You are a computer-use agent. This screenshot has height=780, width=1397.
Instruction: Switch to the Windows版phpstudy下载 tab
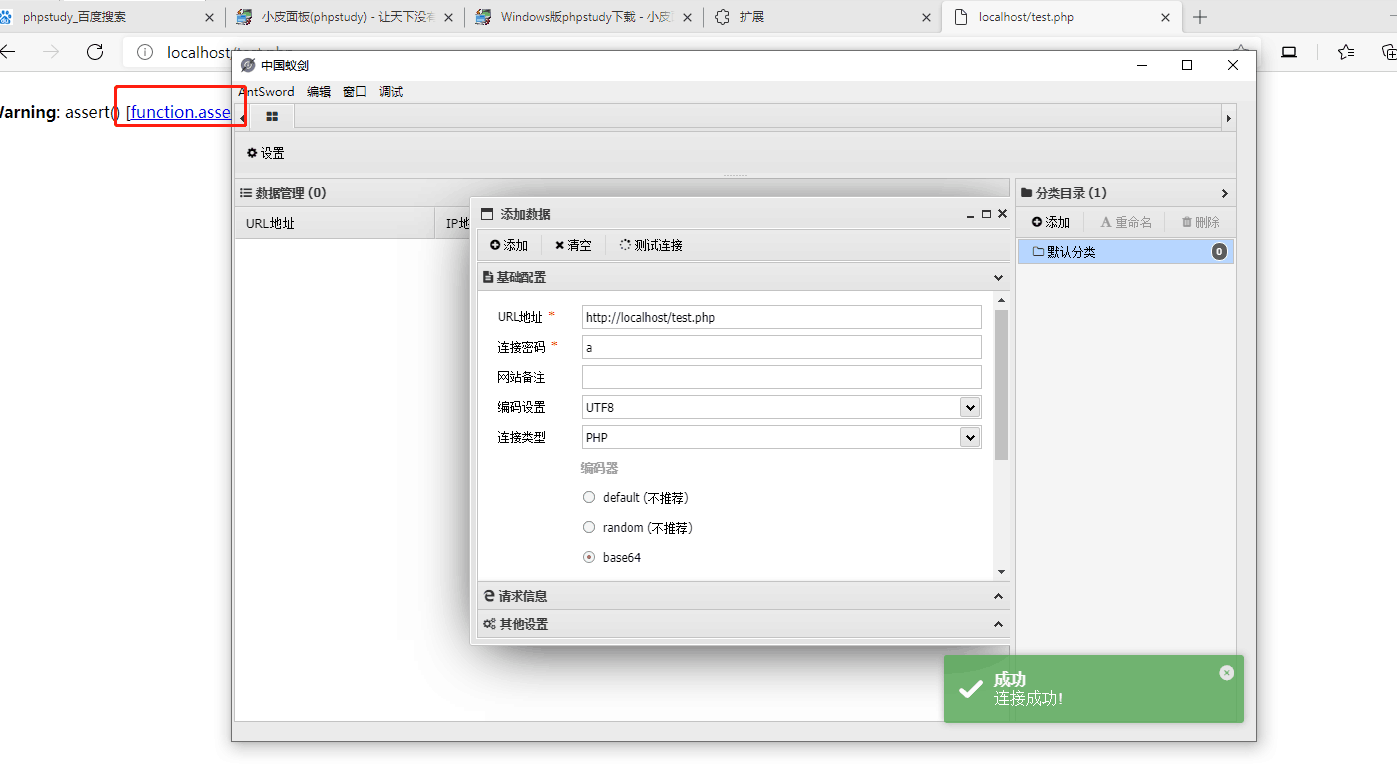pos(584,17)
